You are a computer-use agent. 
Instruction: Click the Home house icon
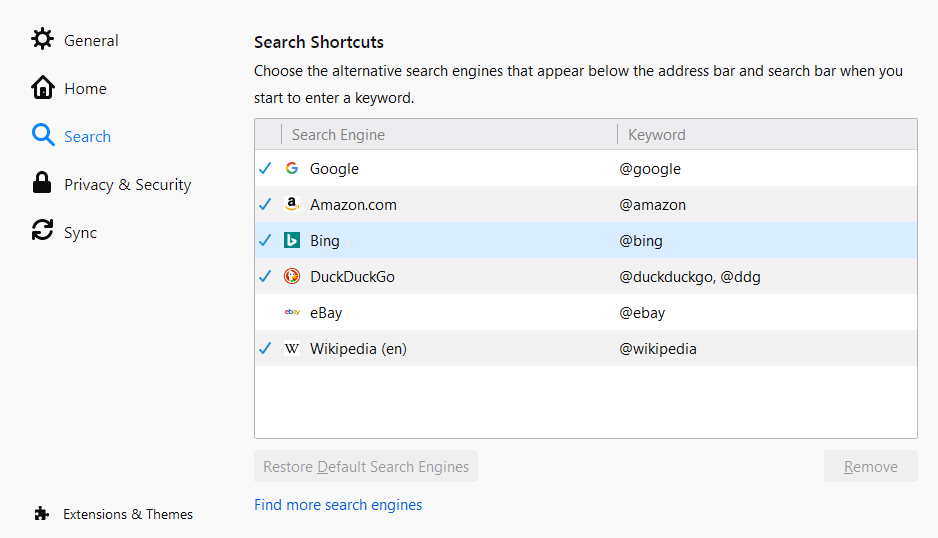point(42,87)
